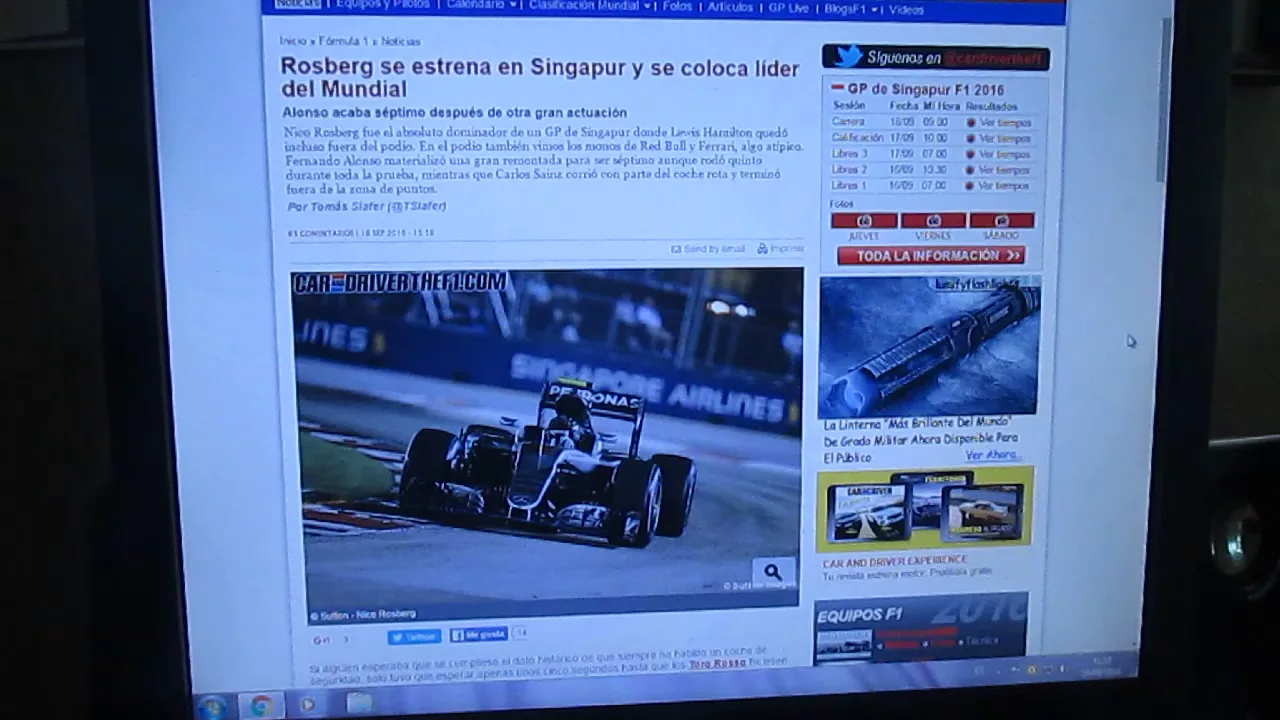Expand the Calendario dropdown menu
Image resolution: width=1280 pixels, height=720 pixels.
click(481, 5)
